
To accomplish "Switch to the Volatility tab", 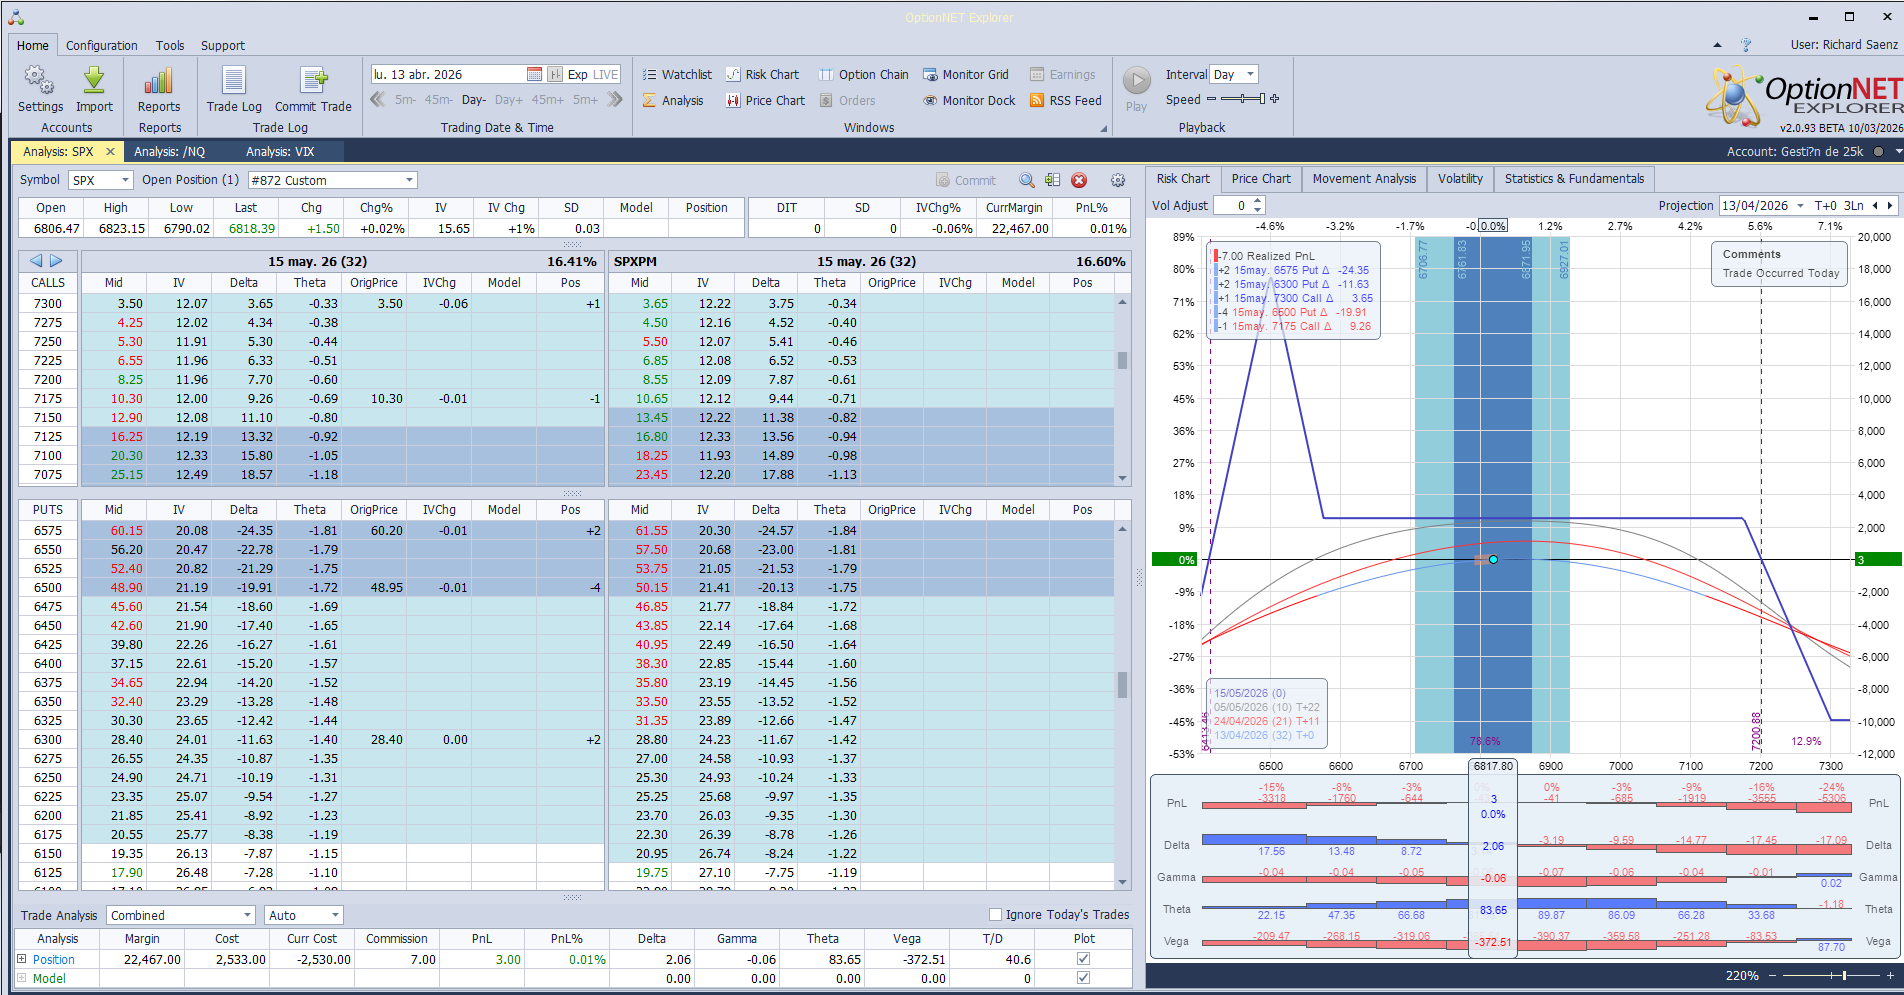I will tap(1460, 179).
